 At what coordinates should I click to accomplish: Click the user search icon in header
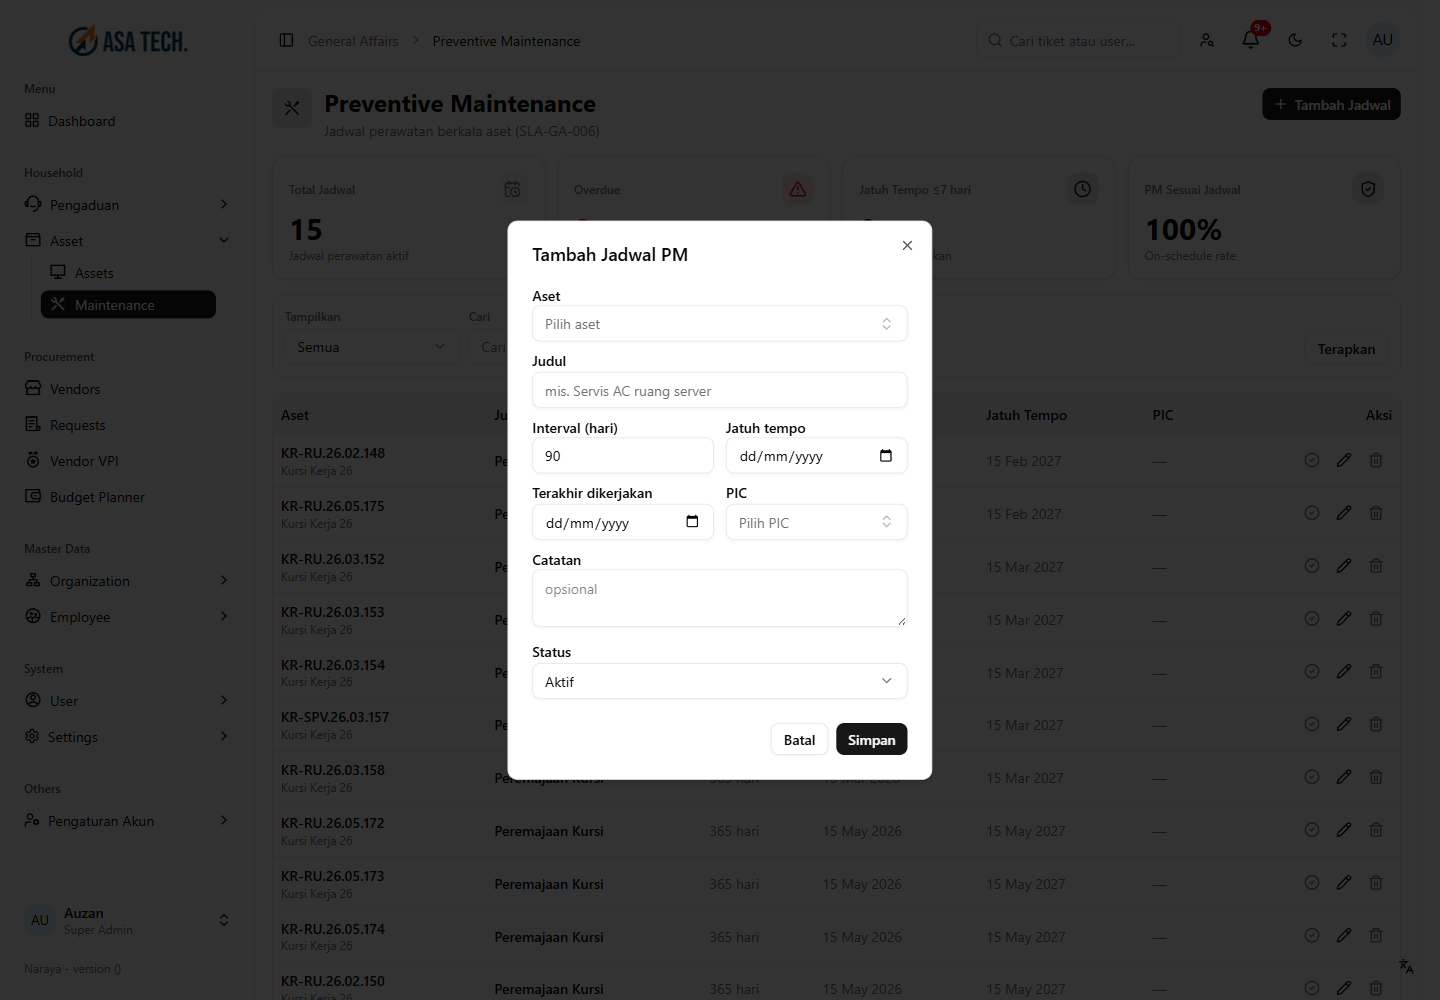tap(1207, 40)
